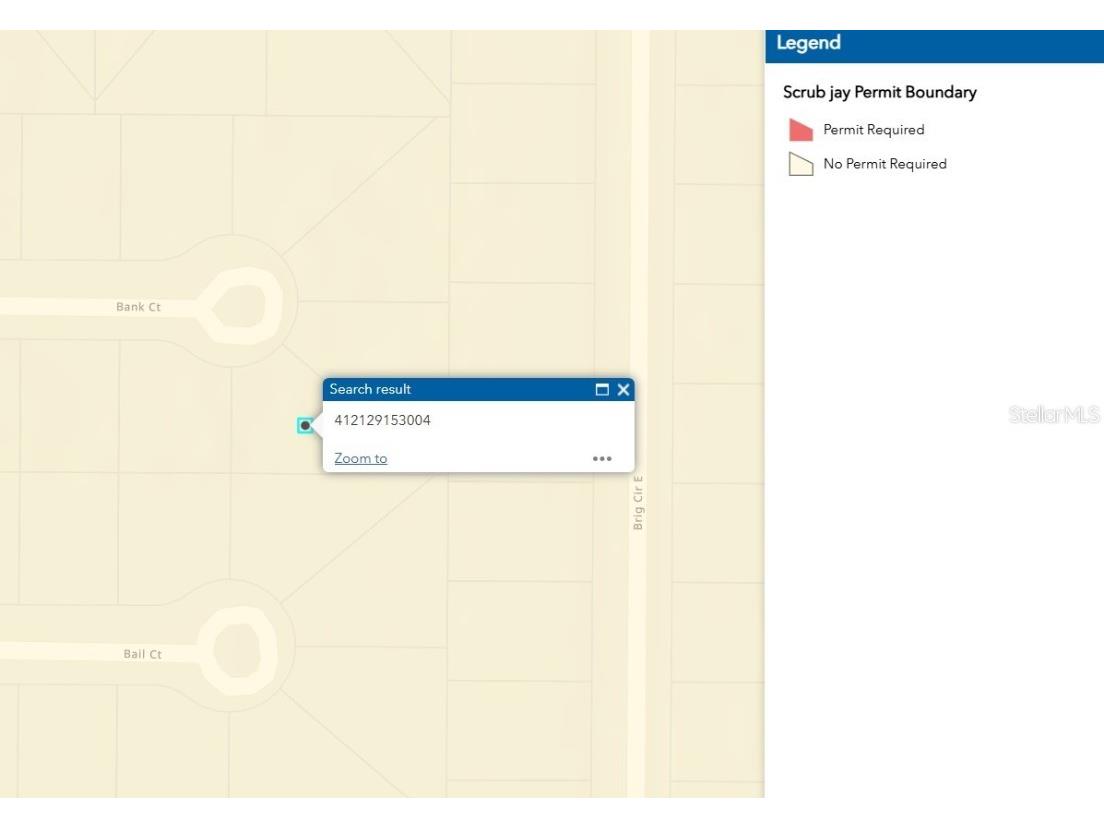This screenshot has width=1104, height=828.
Task: Select the Bail Ct street label
Action: tap(142, 654)
